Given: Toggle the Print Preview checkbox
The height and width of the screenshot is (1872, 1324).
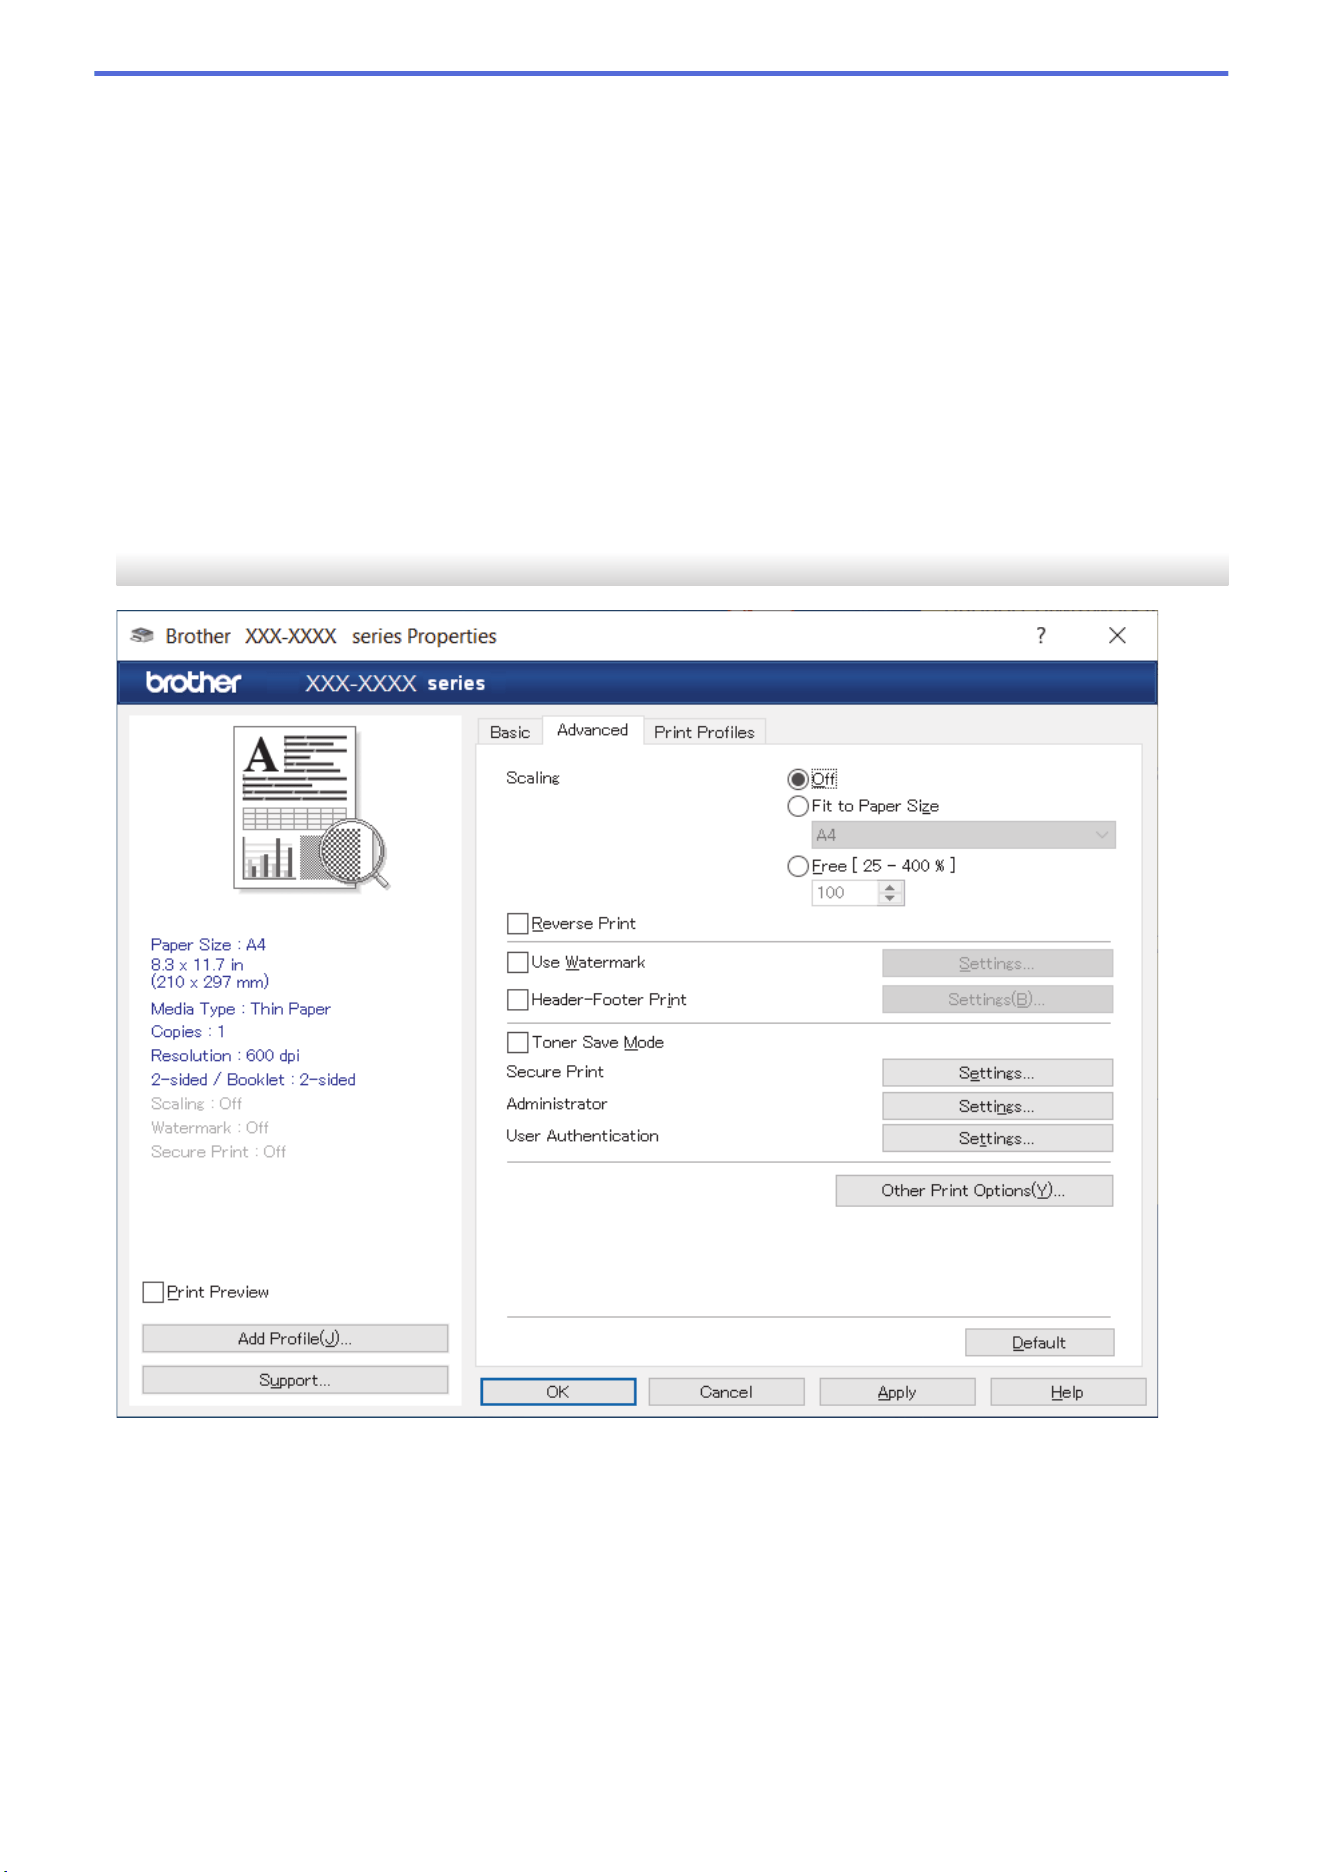Looking at the screenshot, I should click(153, 1292).
